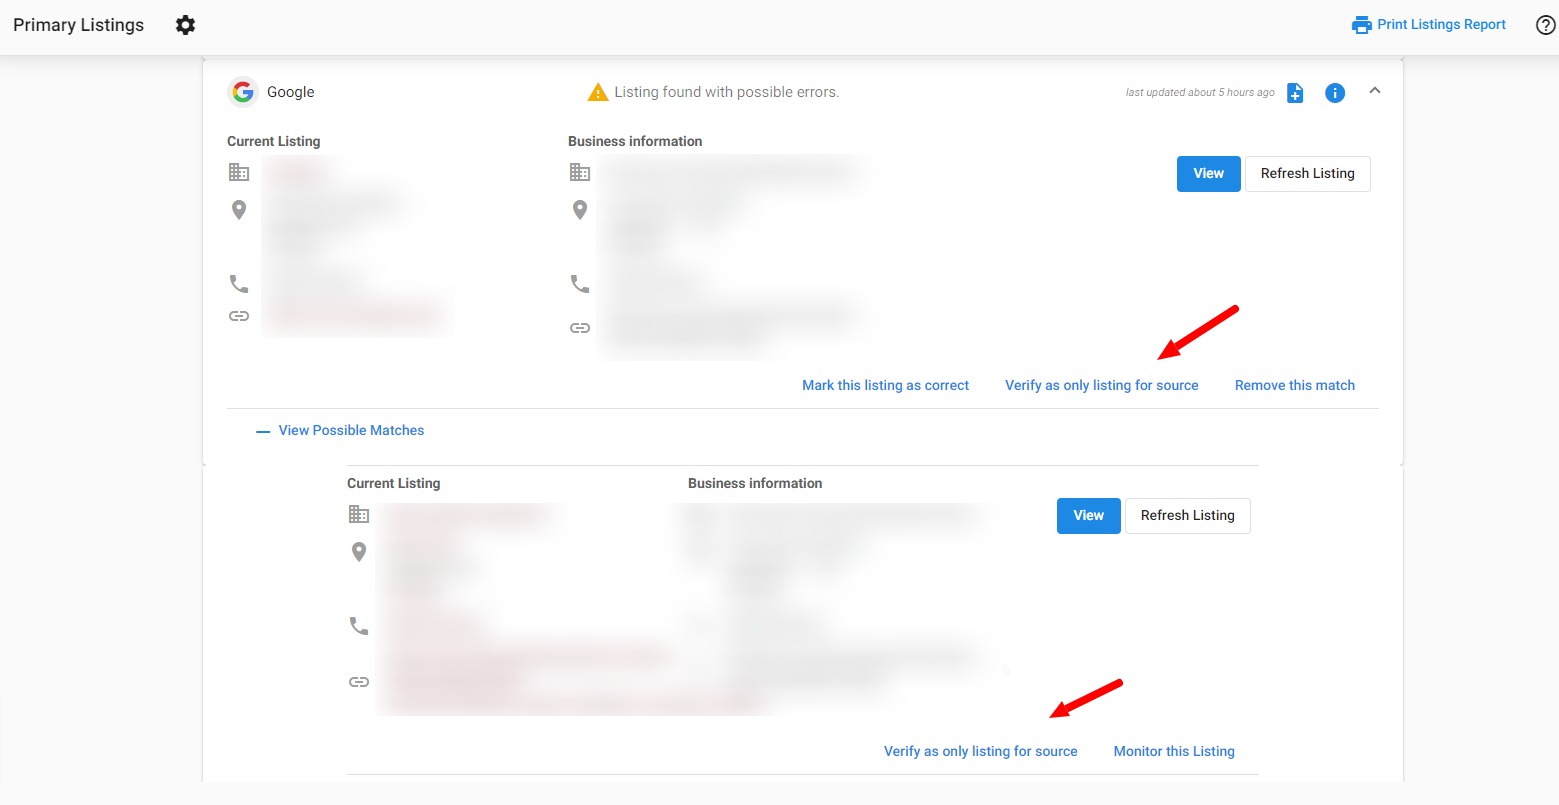The image size is (1559, 805).
Task: Click Print Listings Report
Action: [1440, 23]
